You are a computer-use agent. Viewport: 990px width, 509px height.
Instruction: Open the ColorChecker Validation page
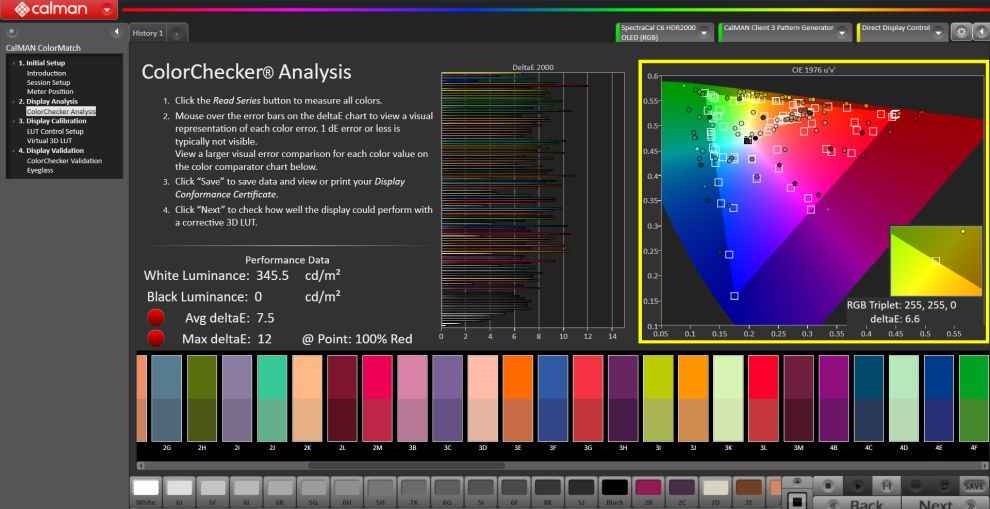click(x=64, y=160)
